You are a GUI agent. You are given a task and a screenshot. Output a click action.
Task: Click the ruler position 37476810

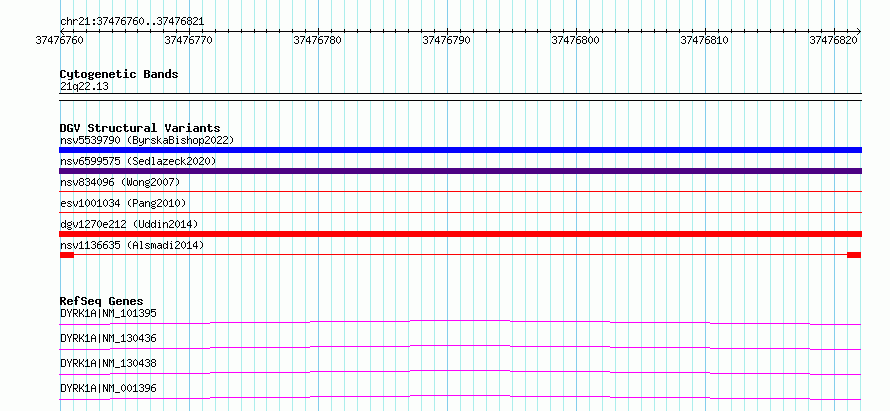point(704,40)
